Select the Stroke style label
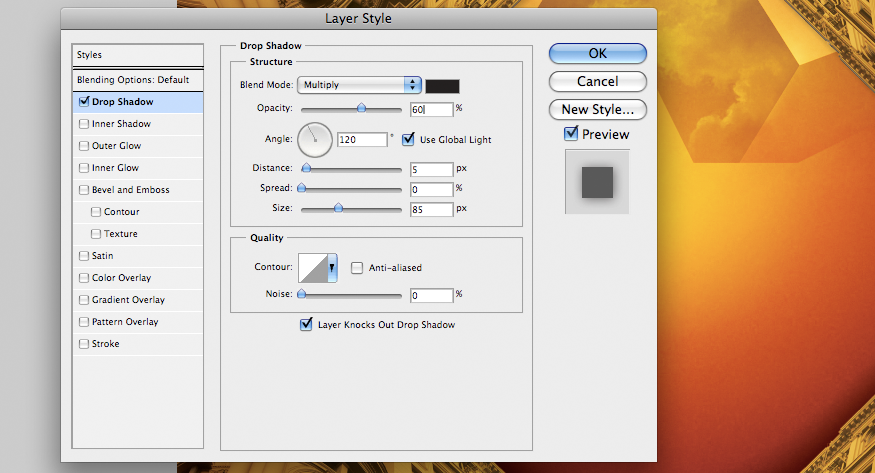 105,344
